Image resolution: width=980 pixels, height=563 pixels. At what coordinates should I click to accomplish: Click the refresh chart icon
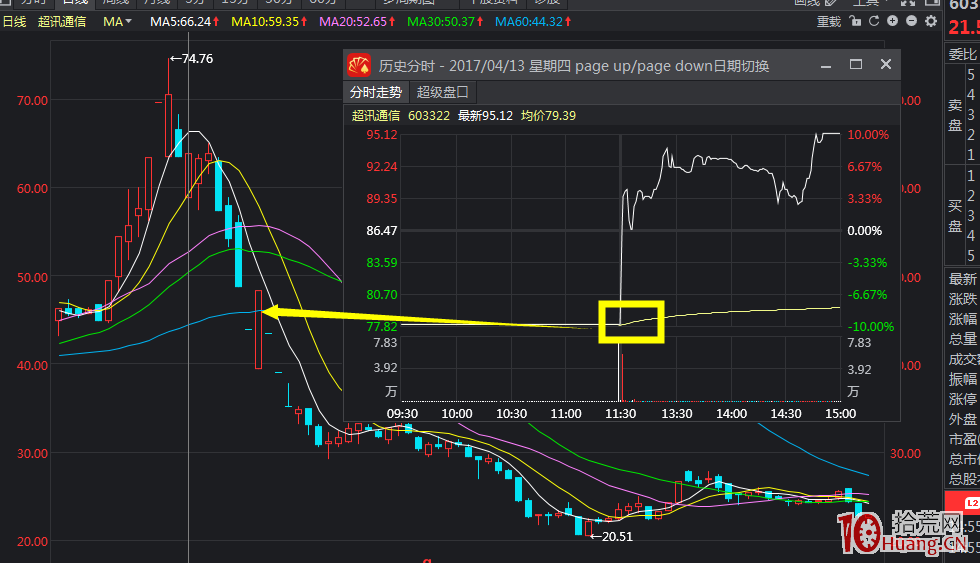pyautogui.click(x=874, y=21)
